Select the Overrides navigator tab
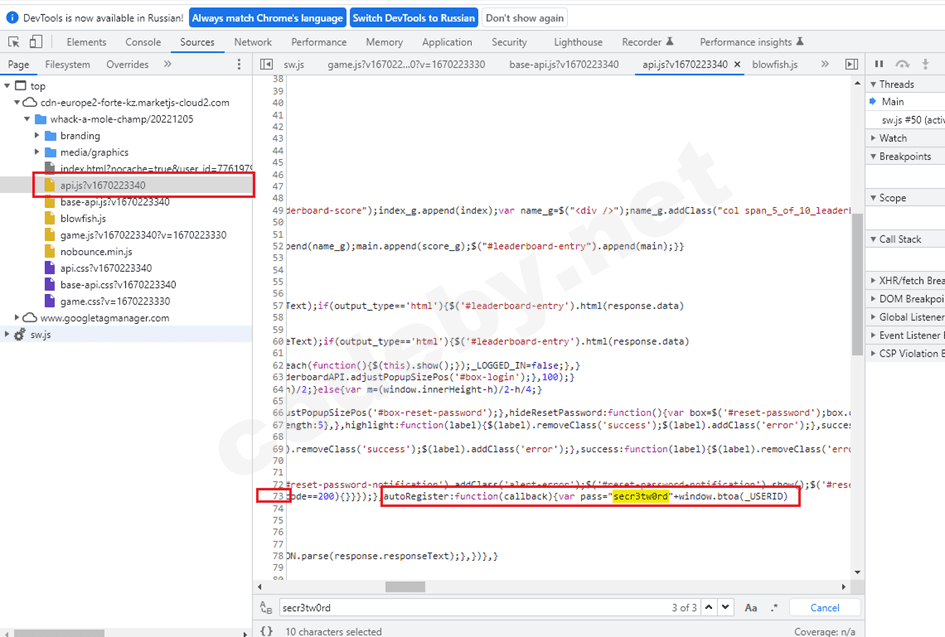This screenshot has width=945, height=637. (x=127, y=64)
